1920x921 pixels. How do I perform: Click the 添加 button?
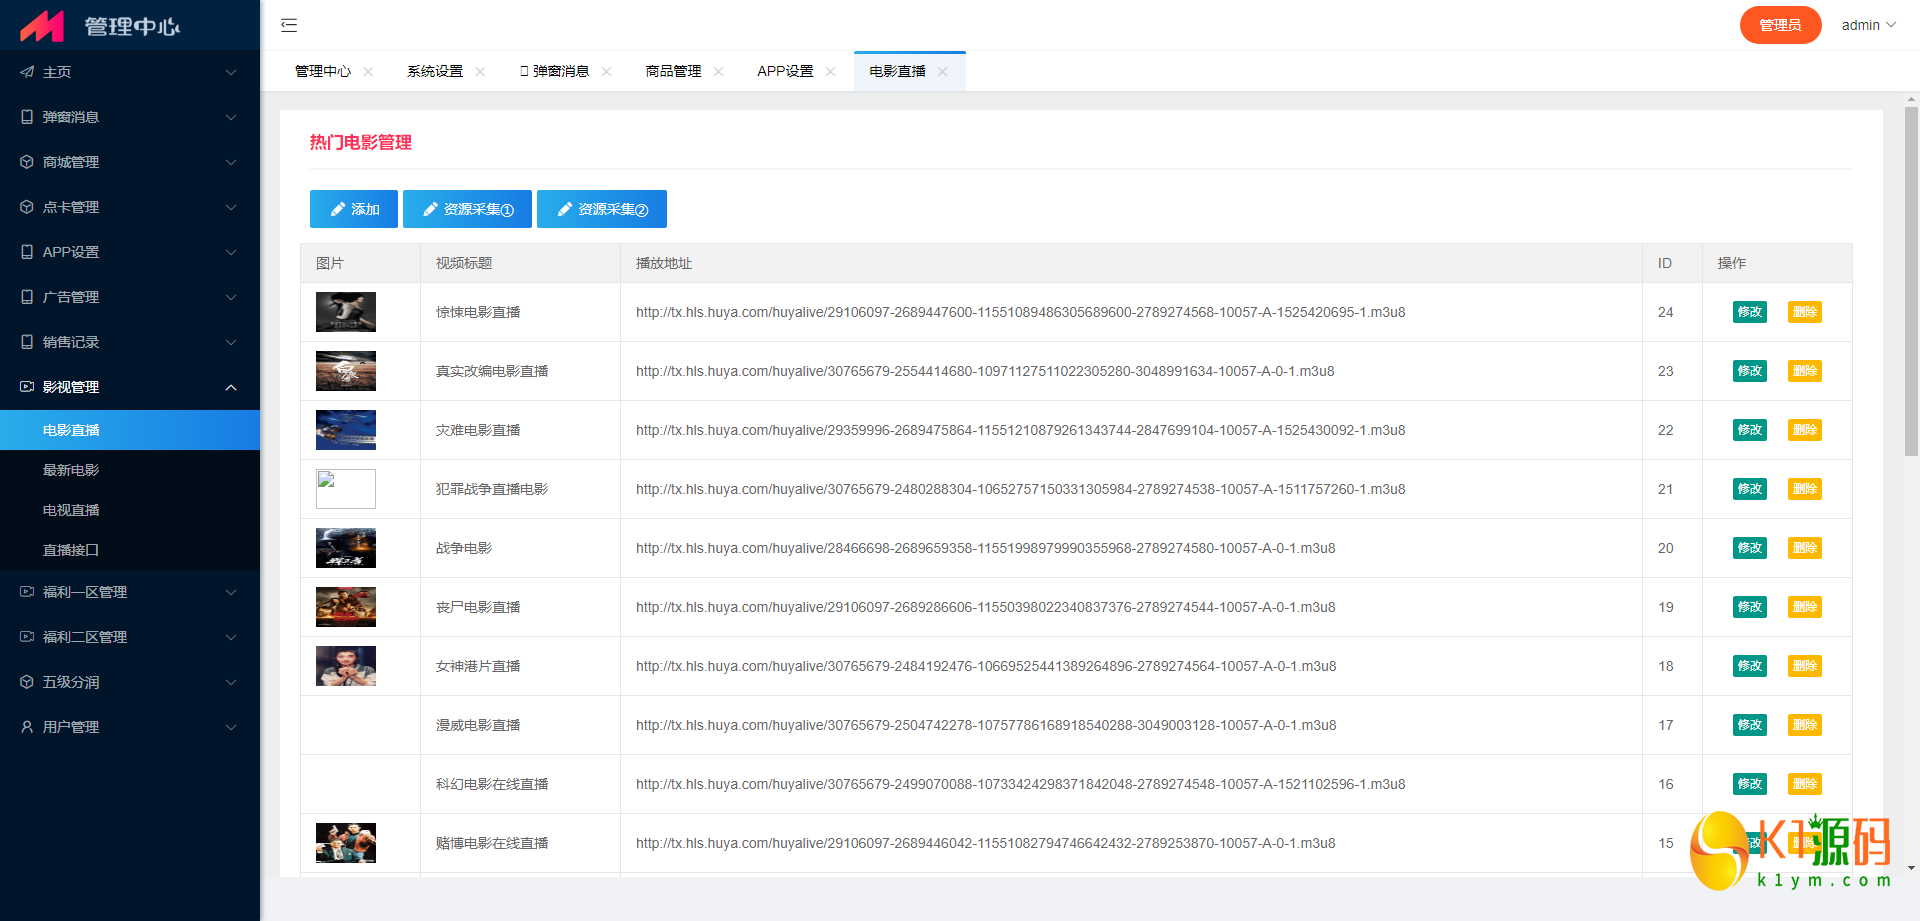coord(354,209)
